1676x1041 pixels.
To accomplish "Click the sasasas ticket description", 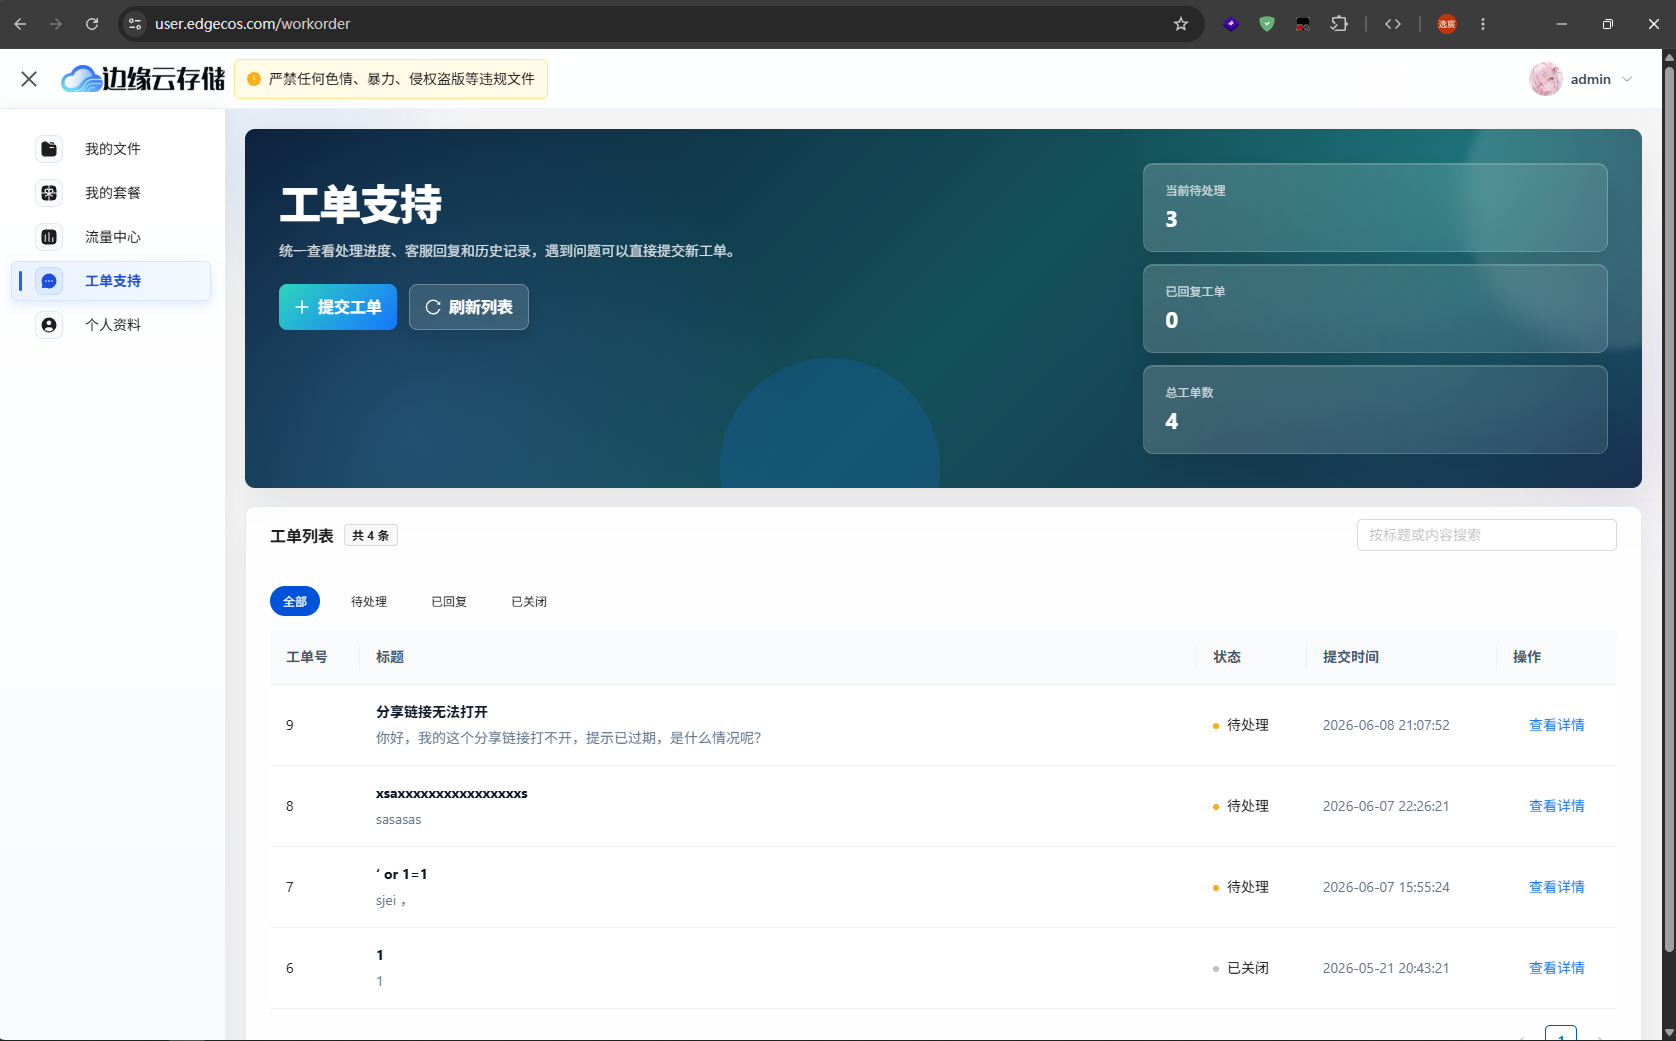I will pos(399,820).
